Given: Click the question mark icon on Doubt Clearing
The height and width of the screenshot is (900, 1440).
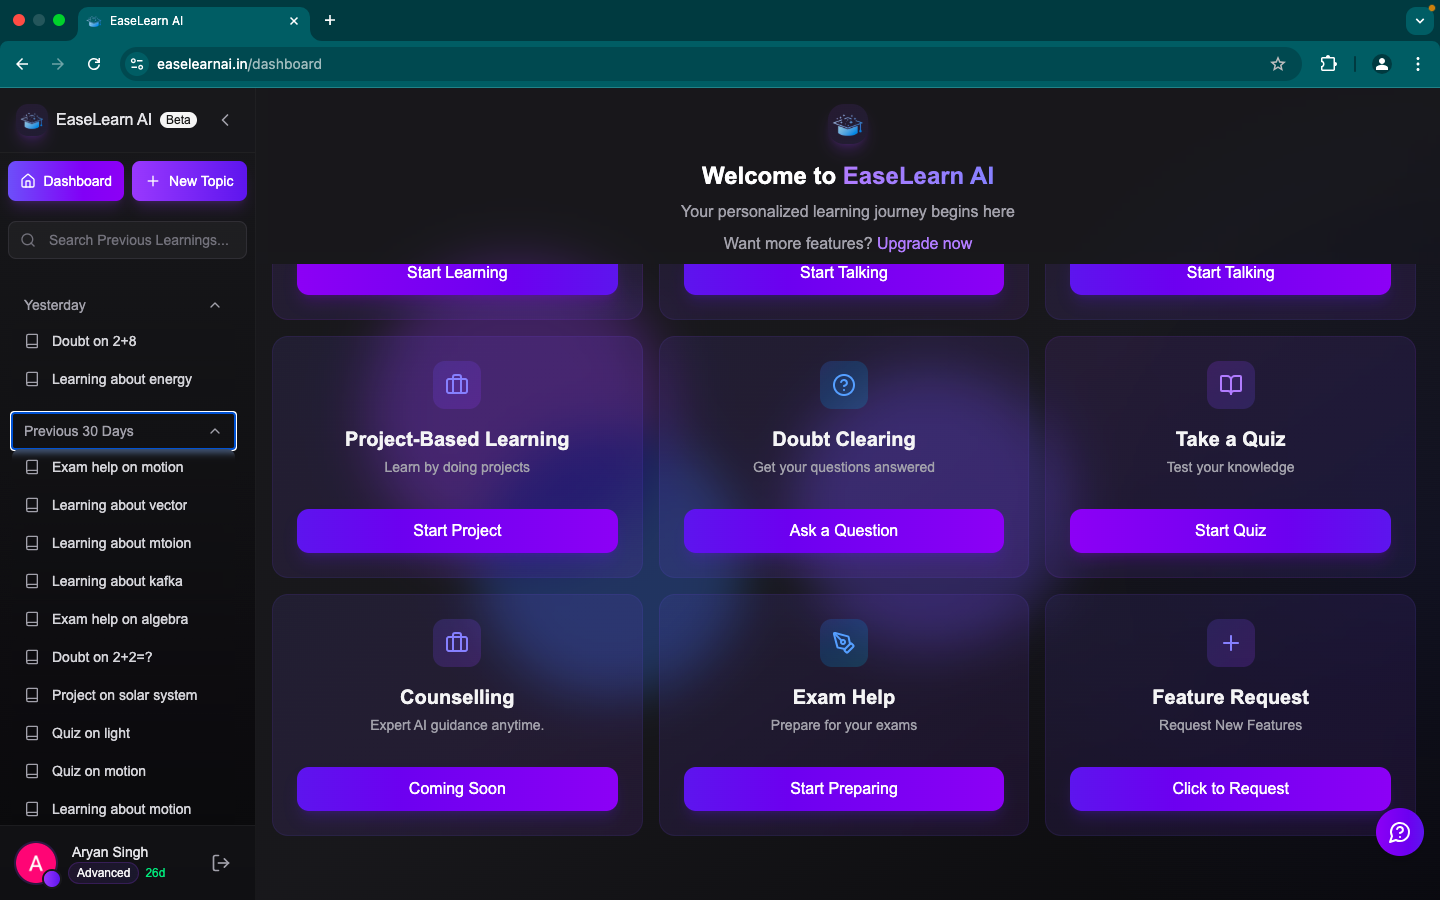Looking at the screenshot, I should (843, 385).
